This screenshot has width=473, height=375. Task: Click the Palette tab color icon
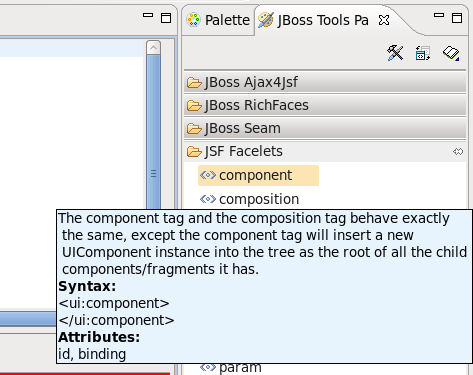click(x=193, y=20)
